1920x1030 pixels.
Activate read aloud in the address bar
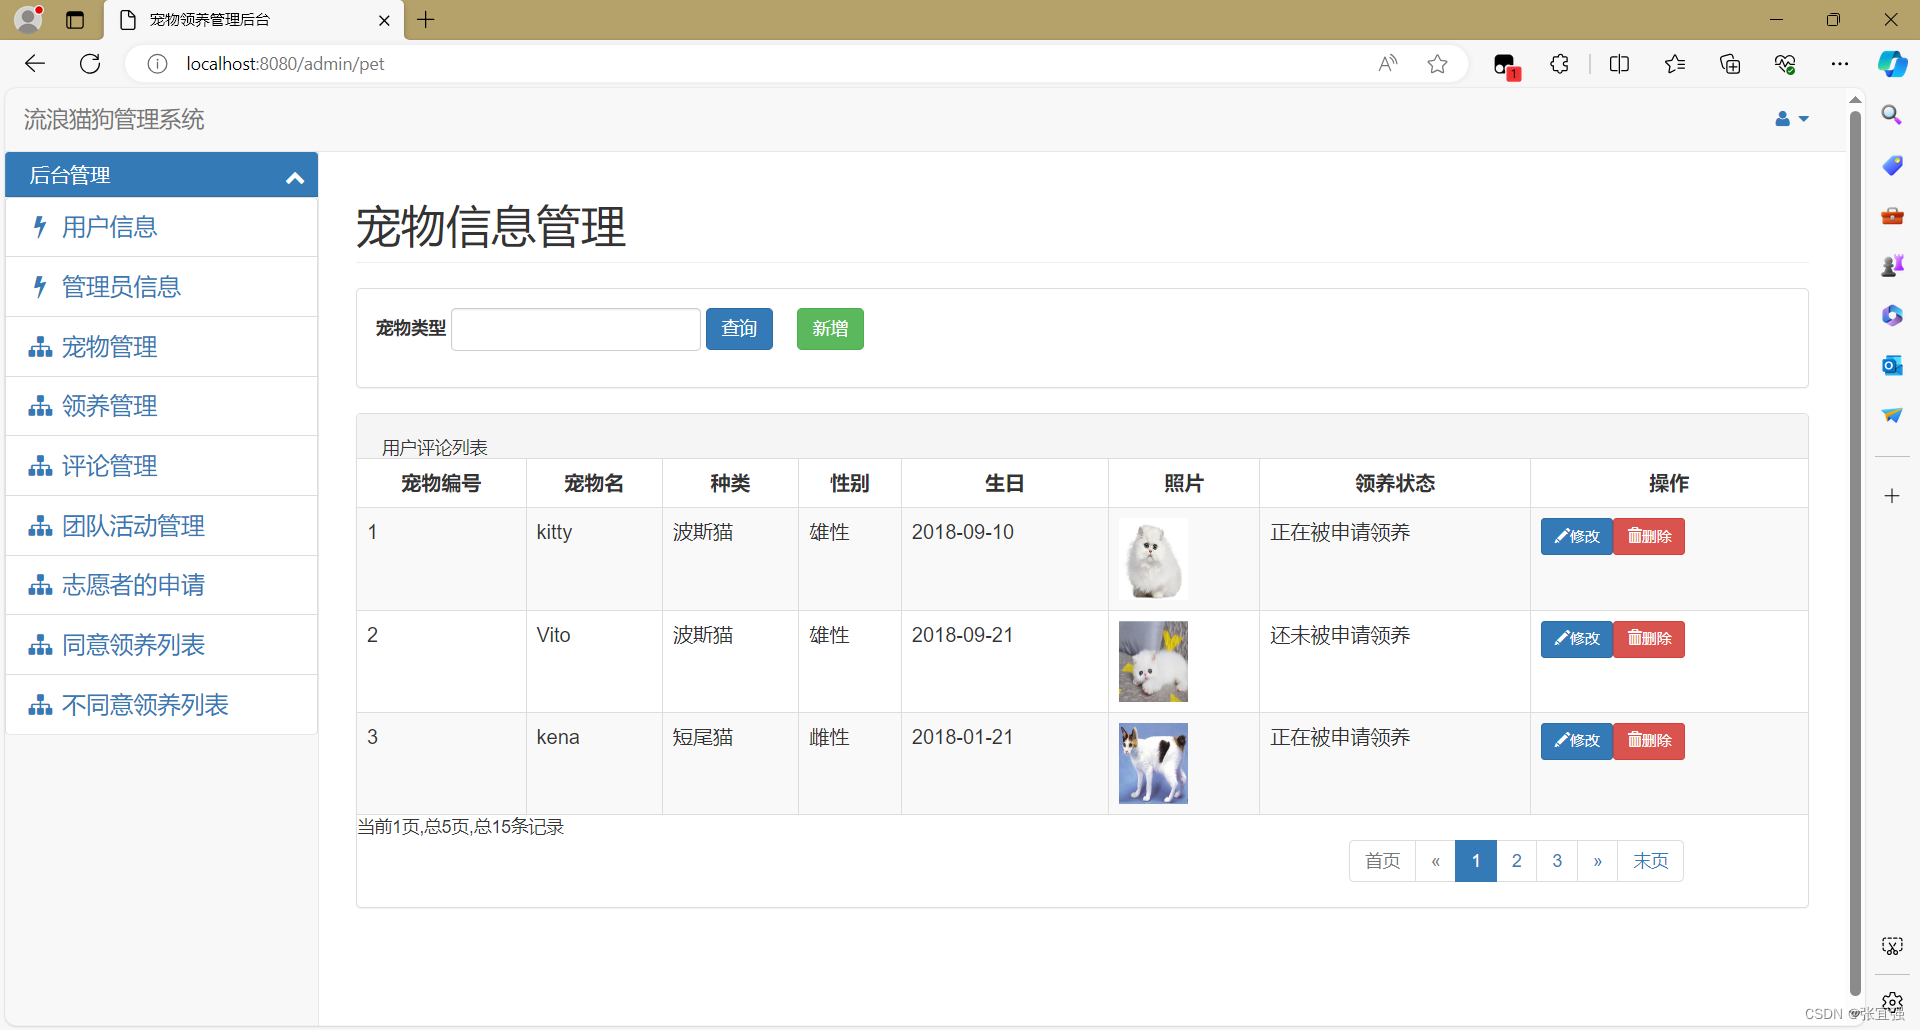coord(1387,63)
